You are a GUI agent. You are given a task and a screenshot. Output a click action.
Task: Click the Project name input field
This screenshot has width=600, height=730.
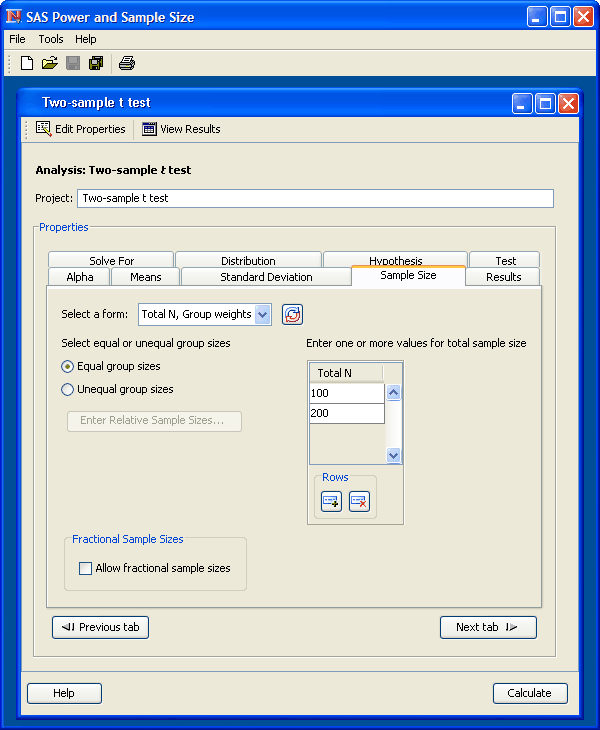[x=315, y=198]
